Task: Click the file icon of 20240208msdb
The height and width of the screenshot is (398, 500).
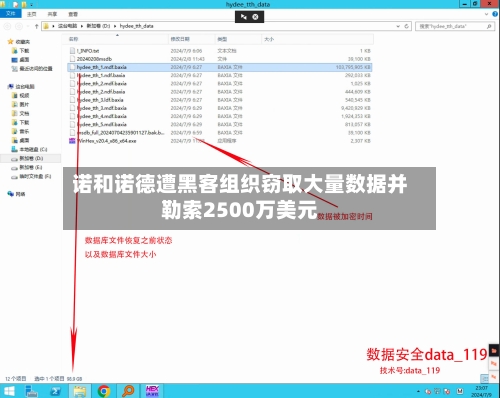Action: tap(72, 59)
